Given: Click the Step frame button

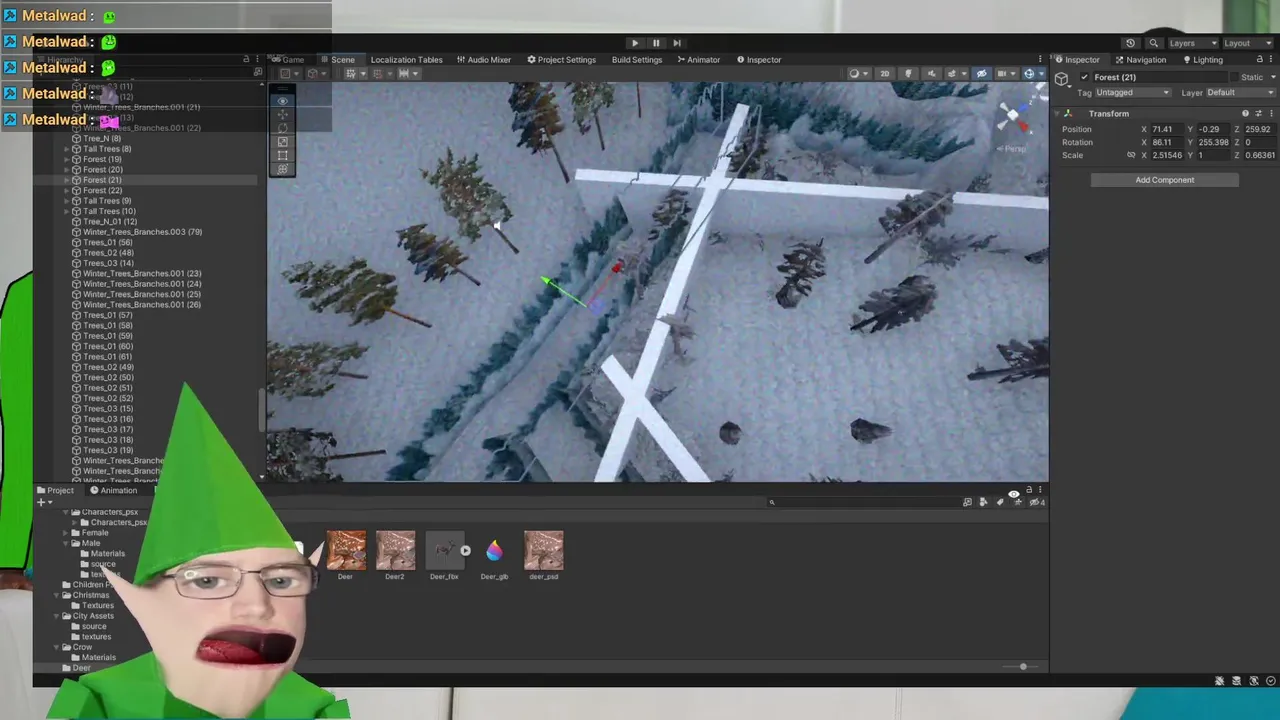Looking at the screenshot, I should click(677, 43).
